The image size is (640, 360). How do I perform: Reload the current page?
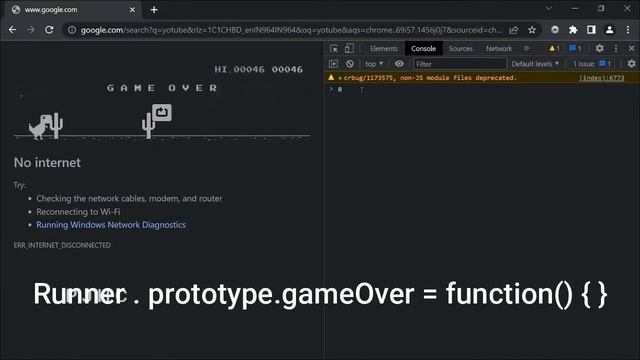tap(49, 30)
